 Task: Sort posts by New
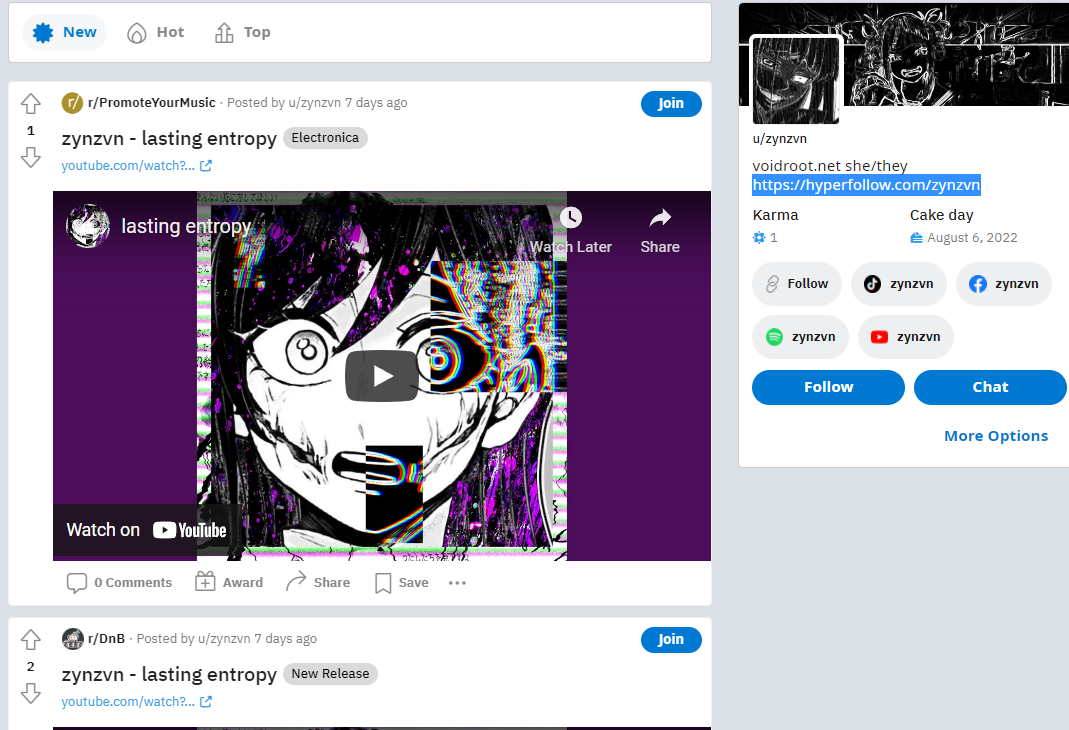(x=65, y=32)
